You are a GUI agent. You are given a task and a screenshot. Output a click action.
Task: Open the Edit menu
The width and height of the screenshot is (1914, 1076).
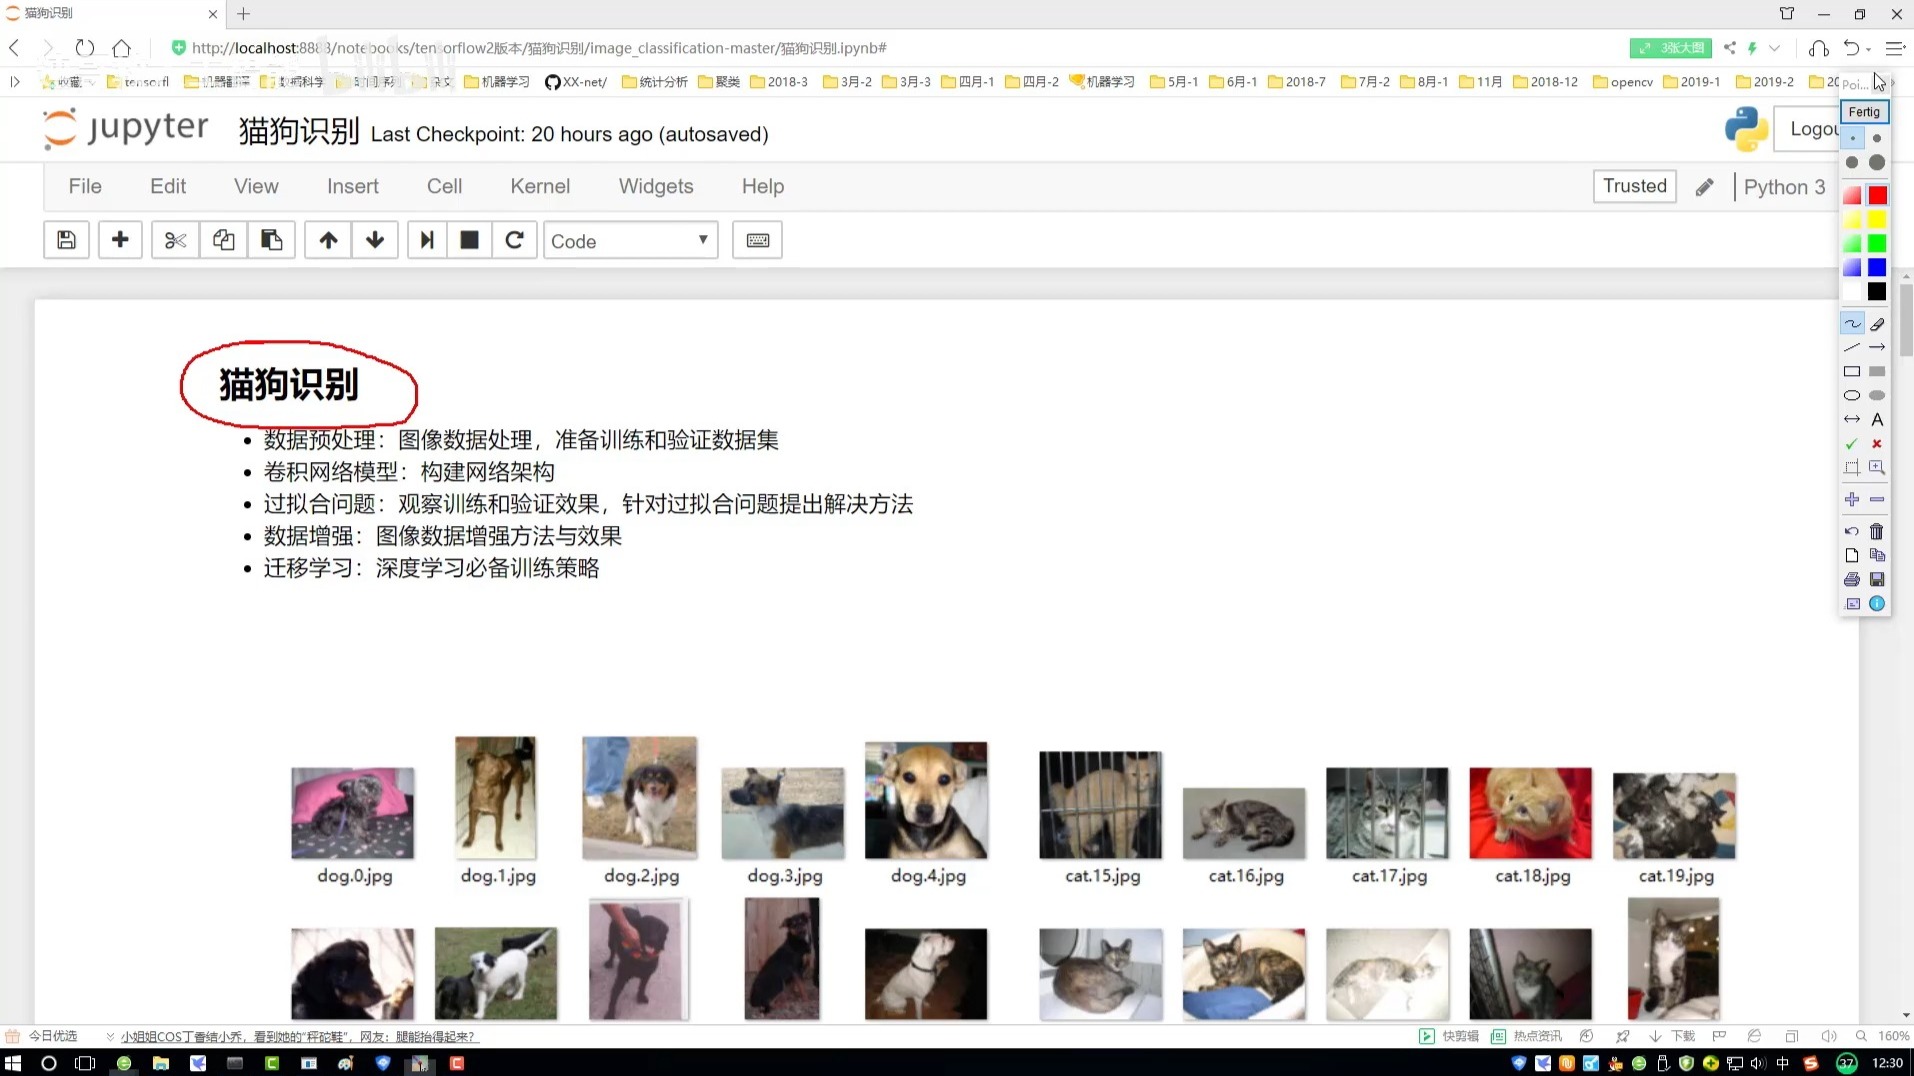tap(168, 186)
